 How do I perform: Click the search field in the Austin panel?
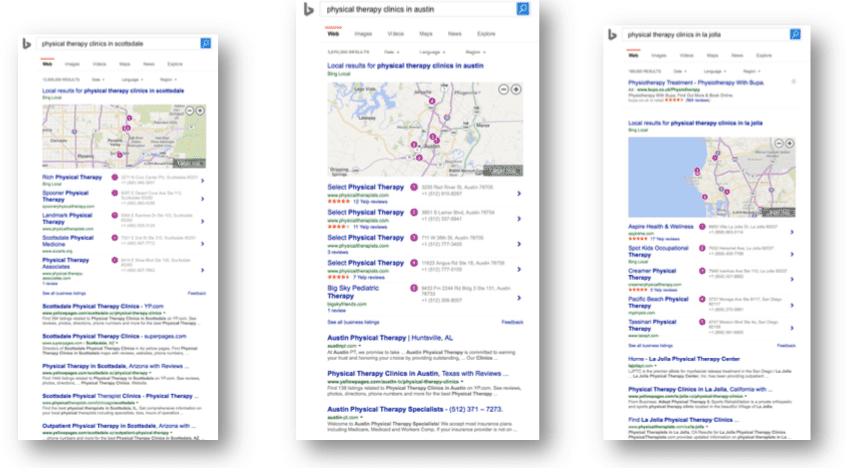[418, 9]
